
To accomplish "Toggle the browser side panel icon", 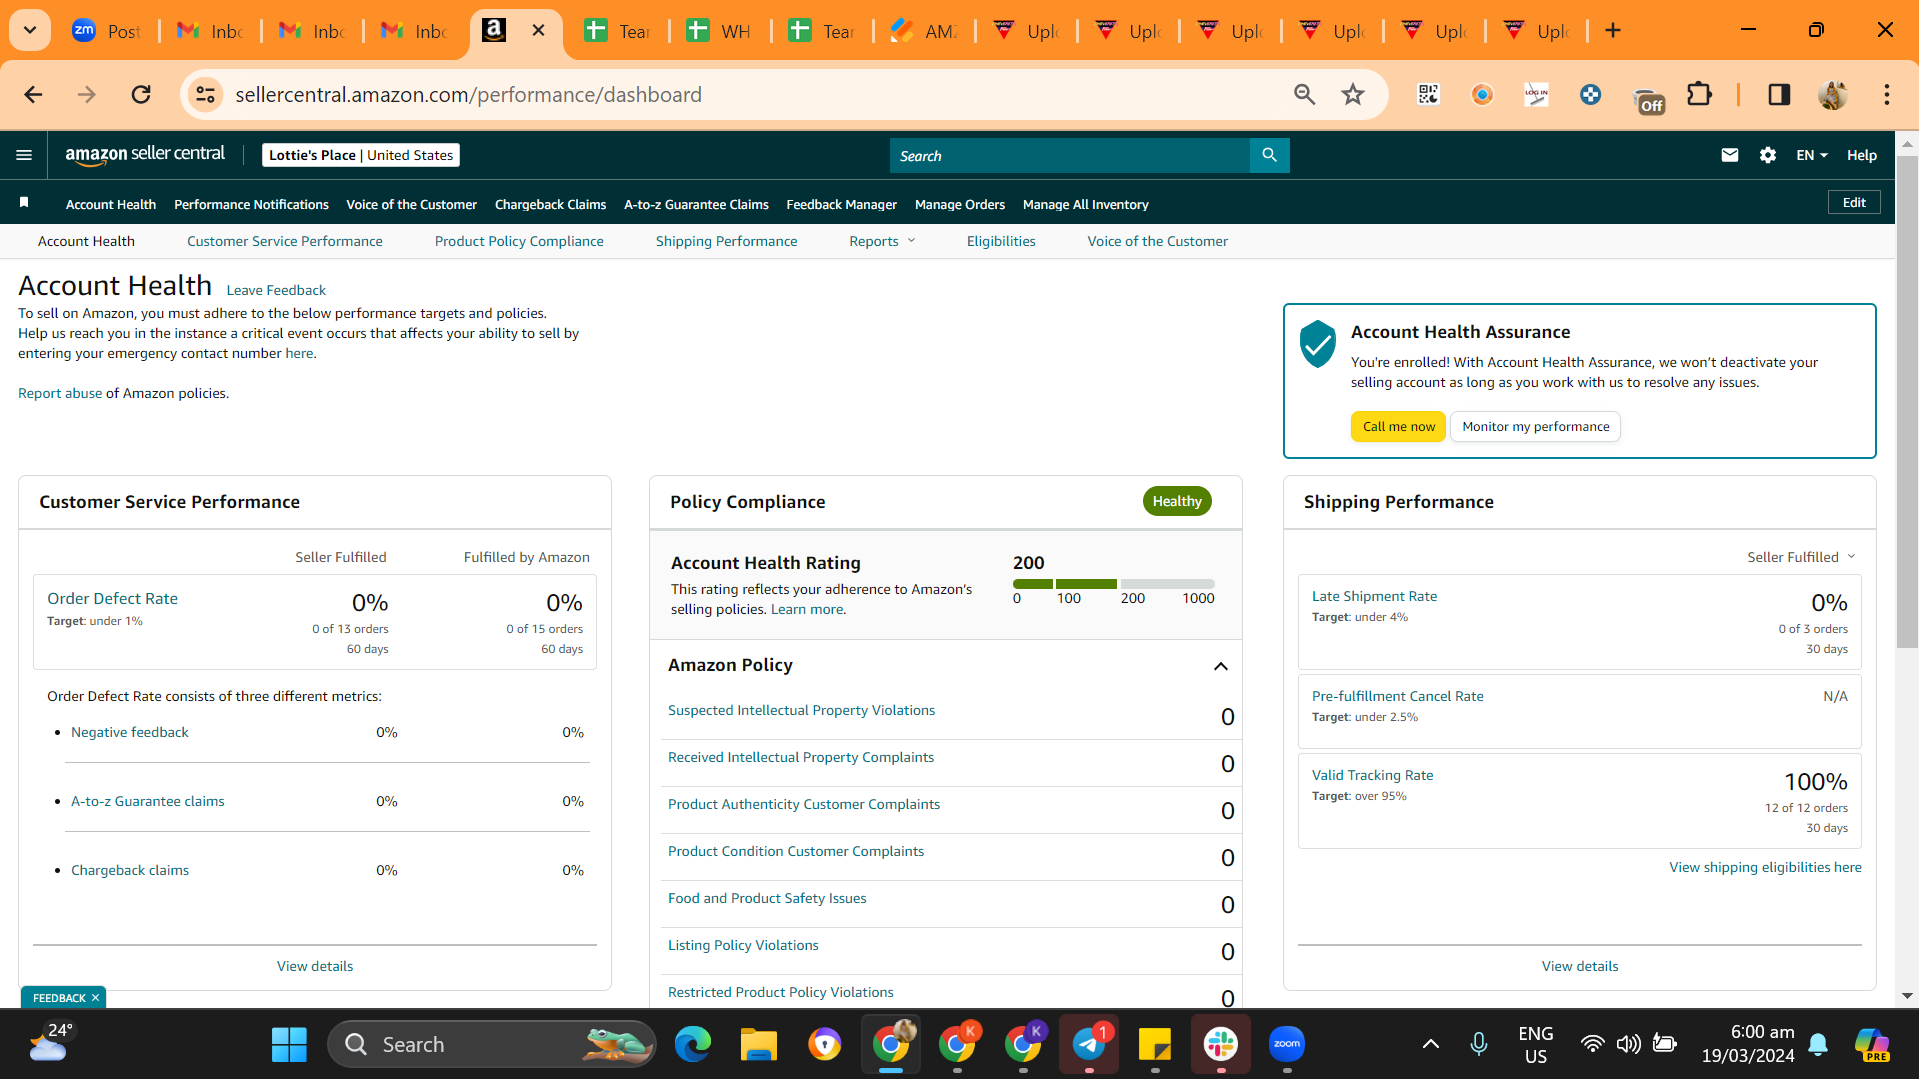I will point(1779,94).
